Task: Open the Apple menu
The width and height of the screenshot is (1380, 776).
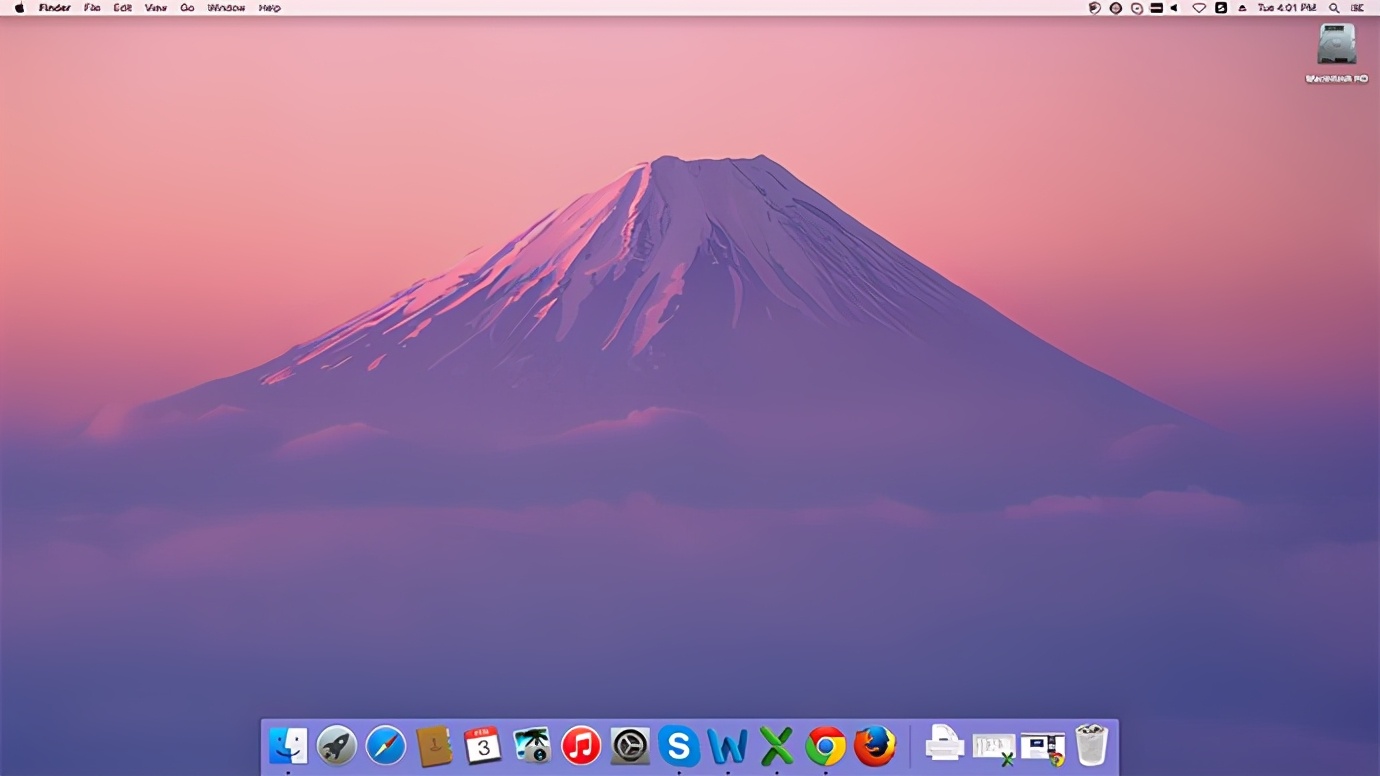Action: (x=19, y=8)
